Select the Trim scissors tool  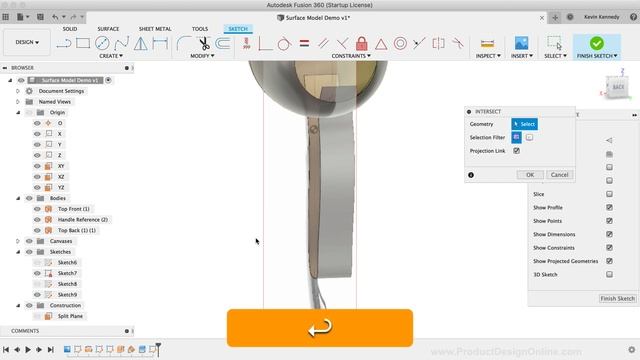tap(203, 43)
